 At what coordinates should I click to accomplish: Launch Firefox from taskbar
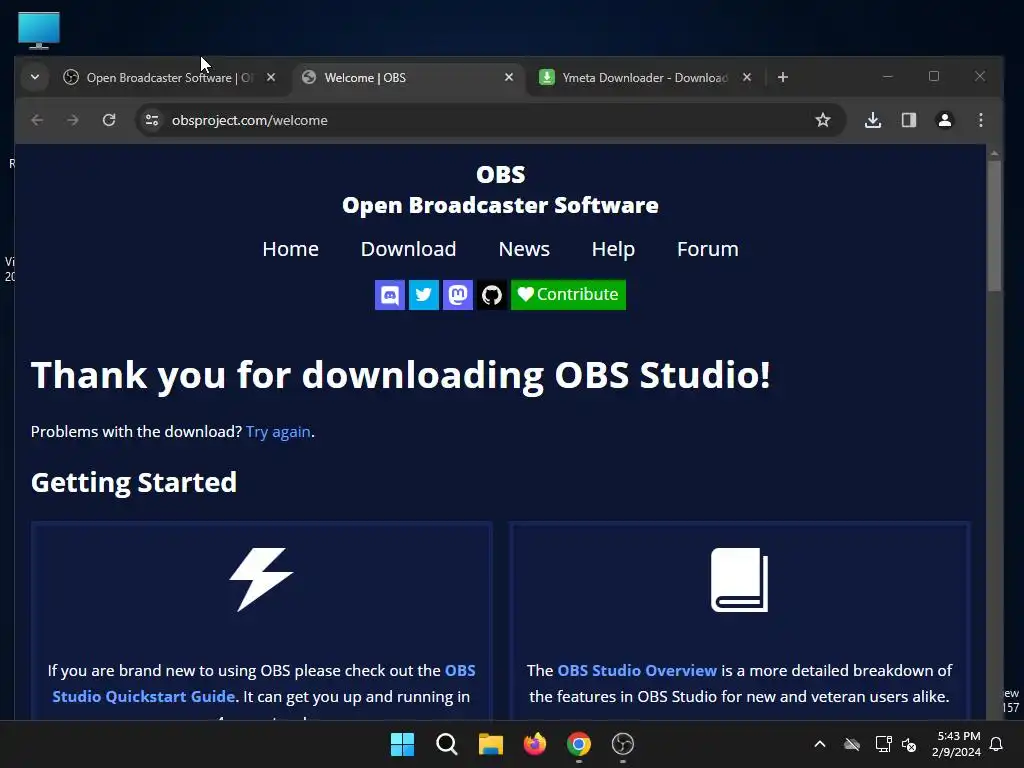[x=535, y=744]
